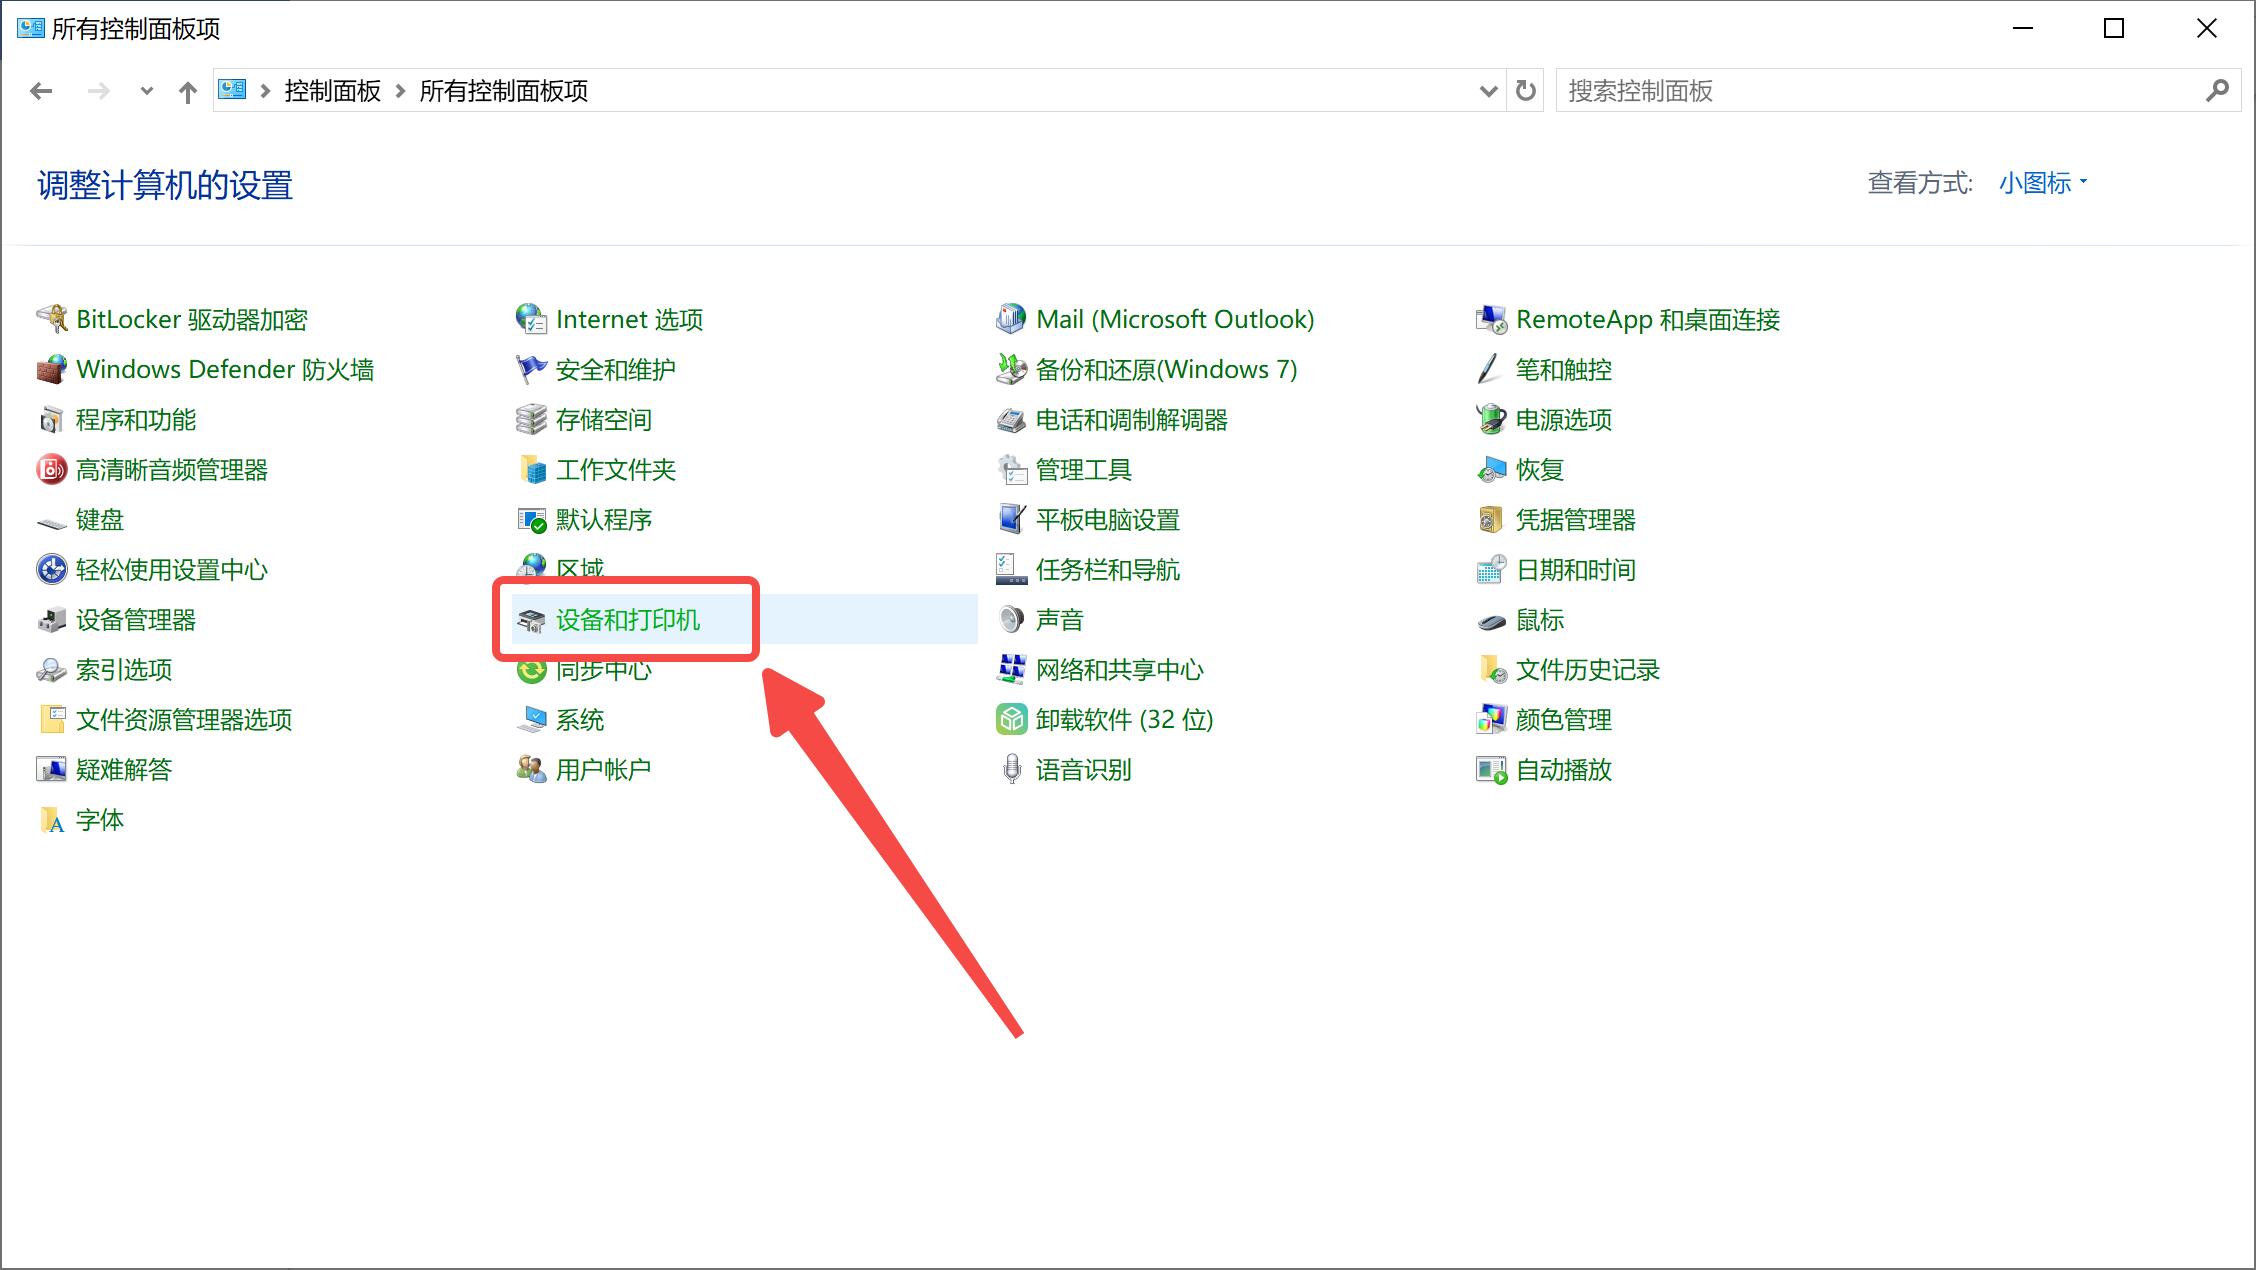Click the 颜色管理 icon
The height and width of the screenshot is (1270, 2256).
(x=1491, y=719)
